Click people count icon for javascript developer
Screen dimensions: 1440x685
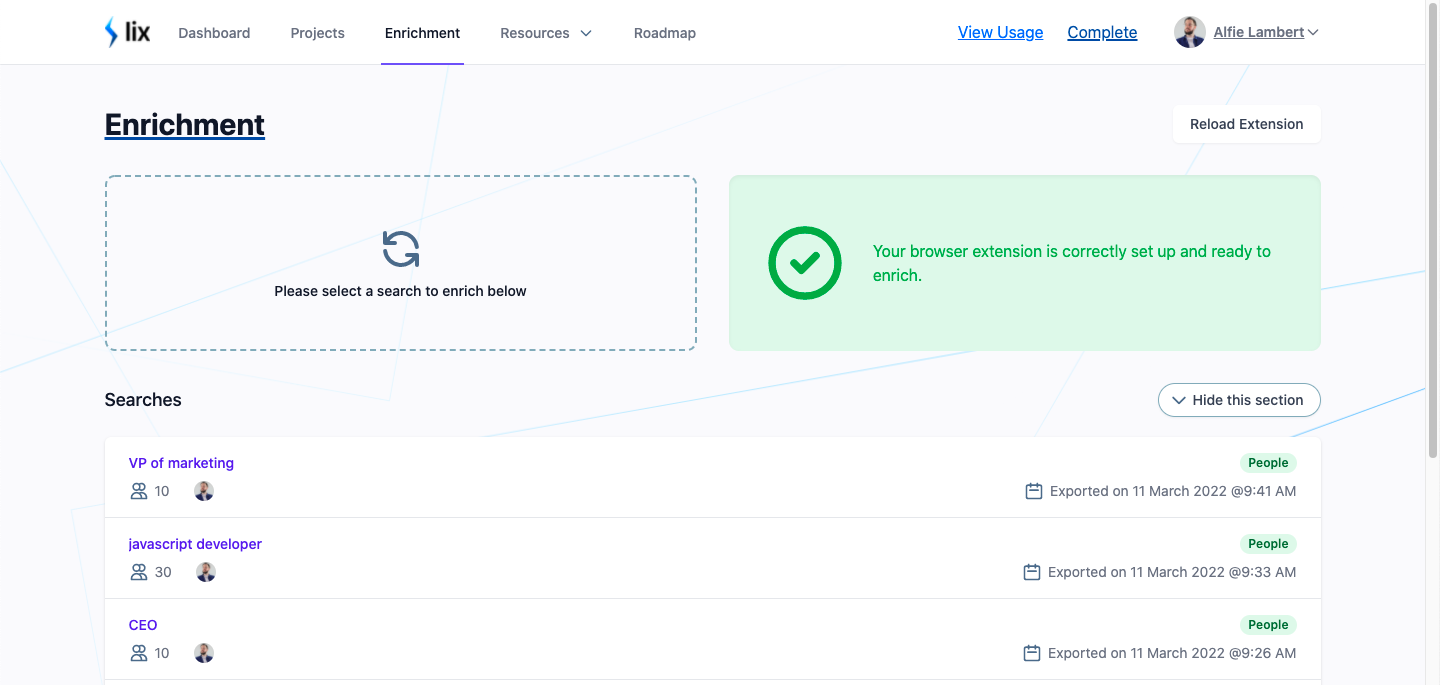[x=139, y=572]
